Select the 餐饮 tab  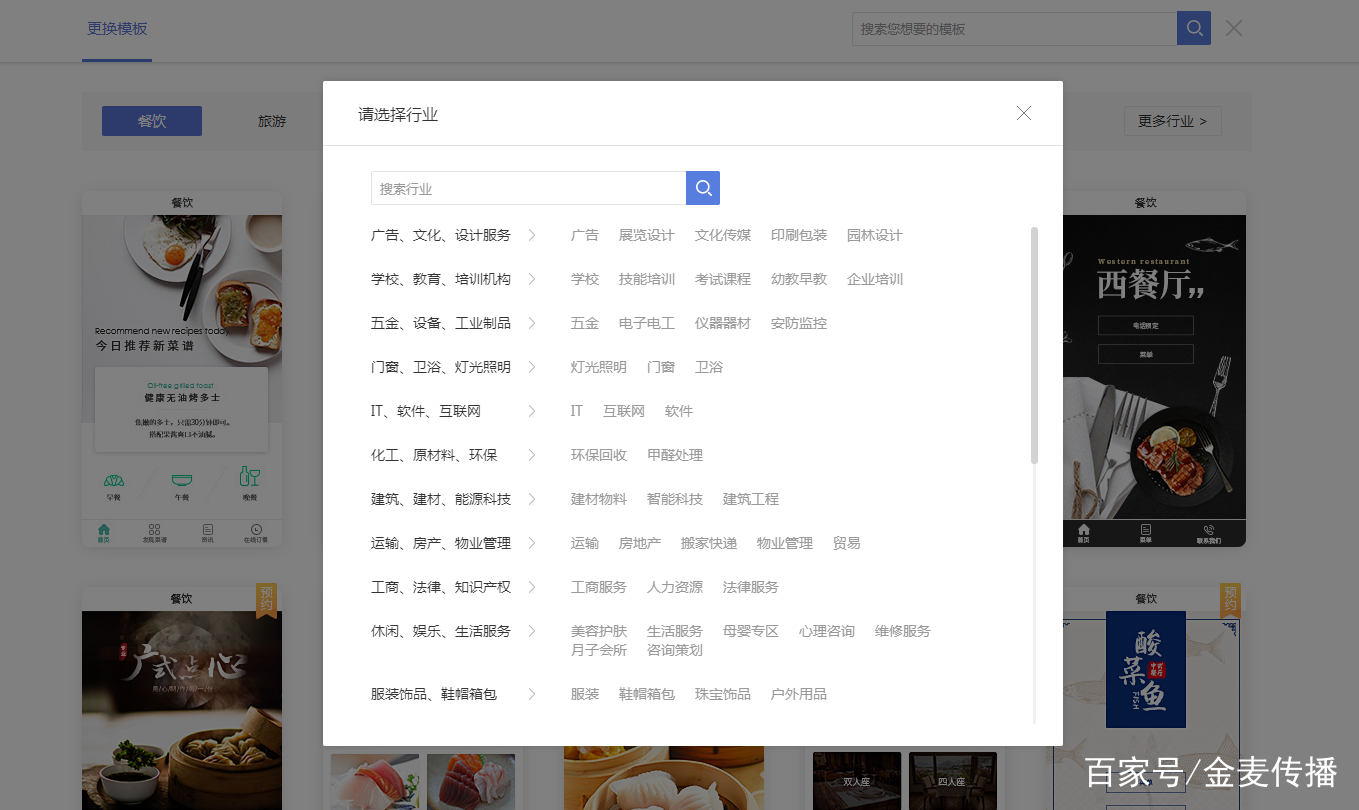[151, 120]
